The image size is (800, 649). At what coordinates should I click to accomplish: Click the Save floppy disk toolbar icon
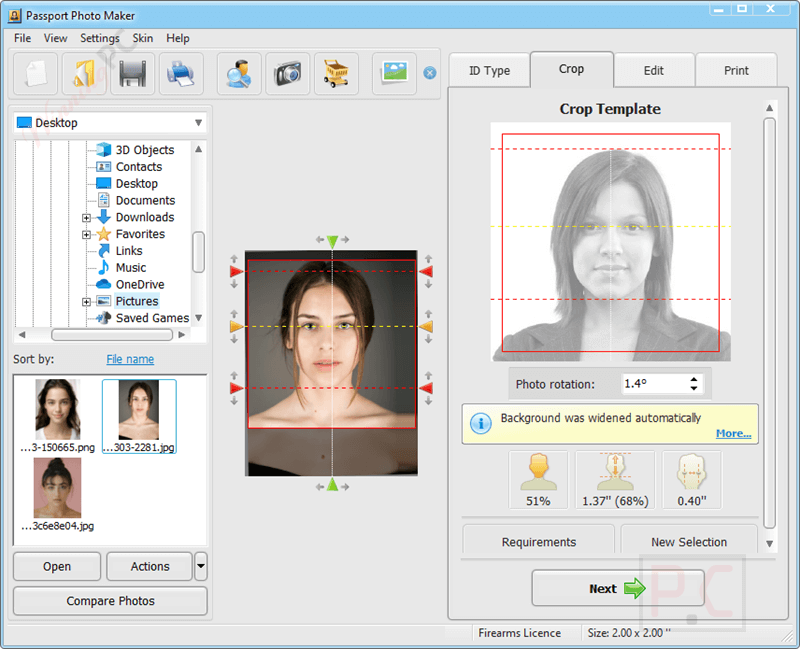(x=132, y=74)
